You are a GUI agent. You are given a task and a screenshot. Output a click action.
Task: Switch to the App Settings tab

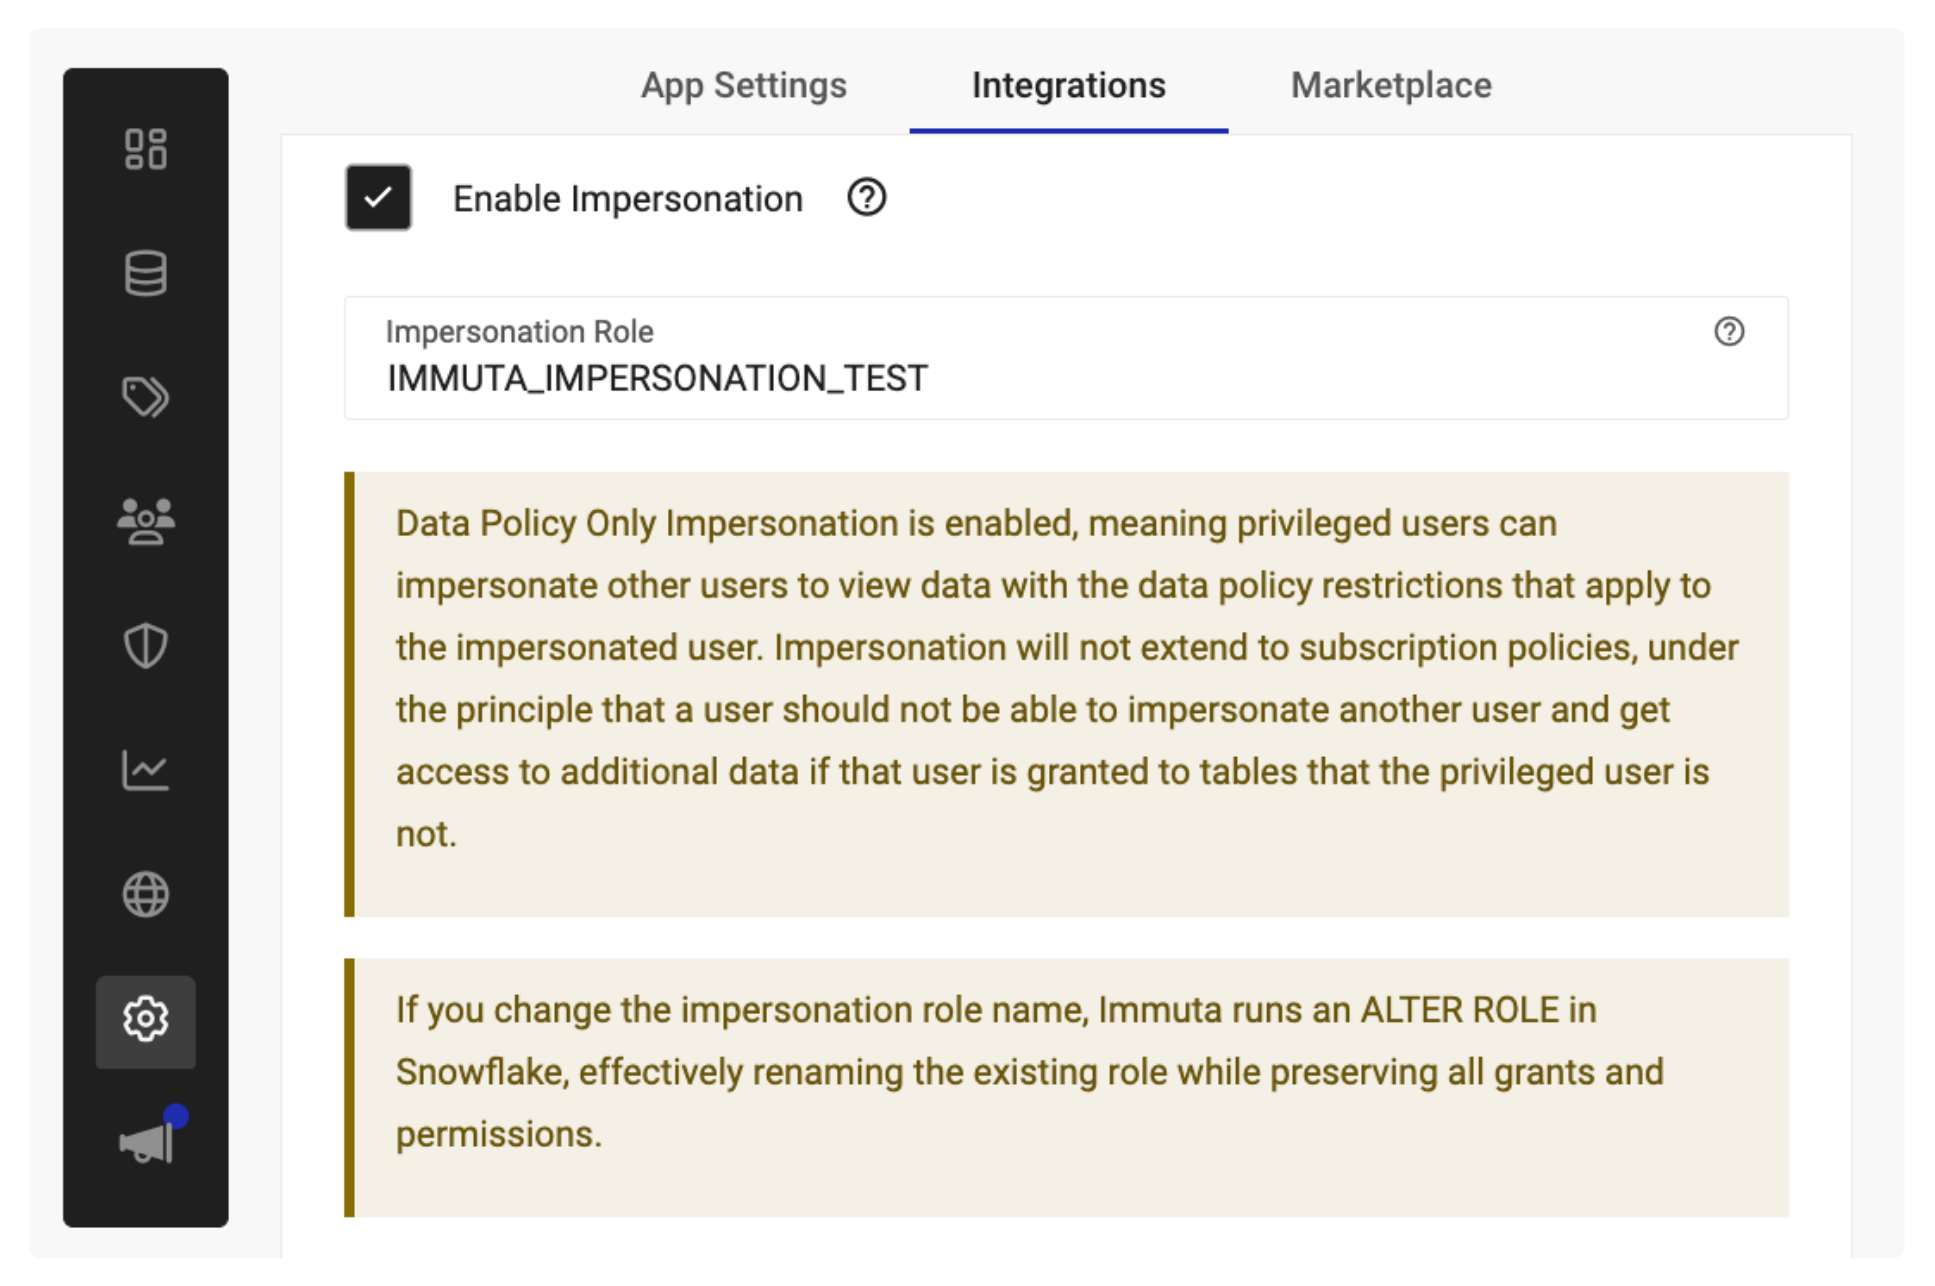click(x=743, y=86)
